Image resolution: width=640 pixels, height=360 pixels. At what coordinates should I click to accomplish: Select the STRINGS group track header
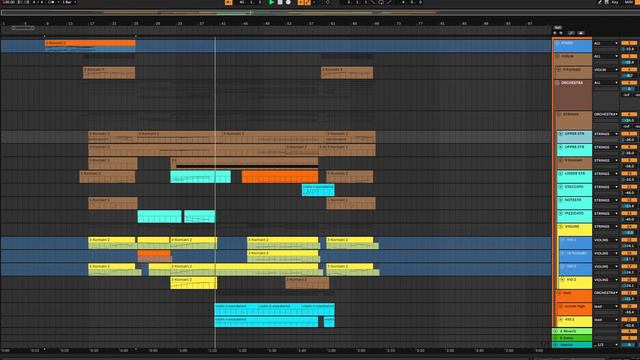coord(574,120)
